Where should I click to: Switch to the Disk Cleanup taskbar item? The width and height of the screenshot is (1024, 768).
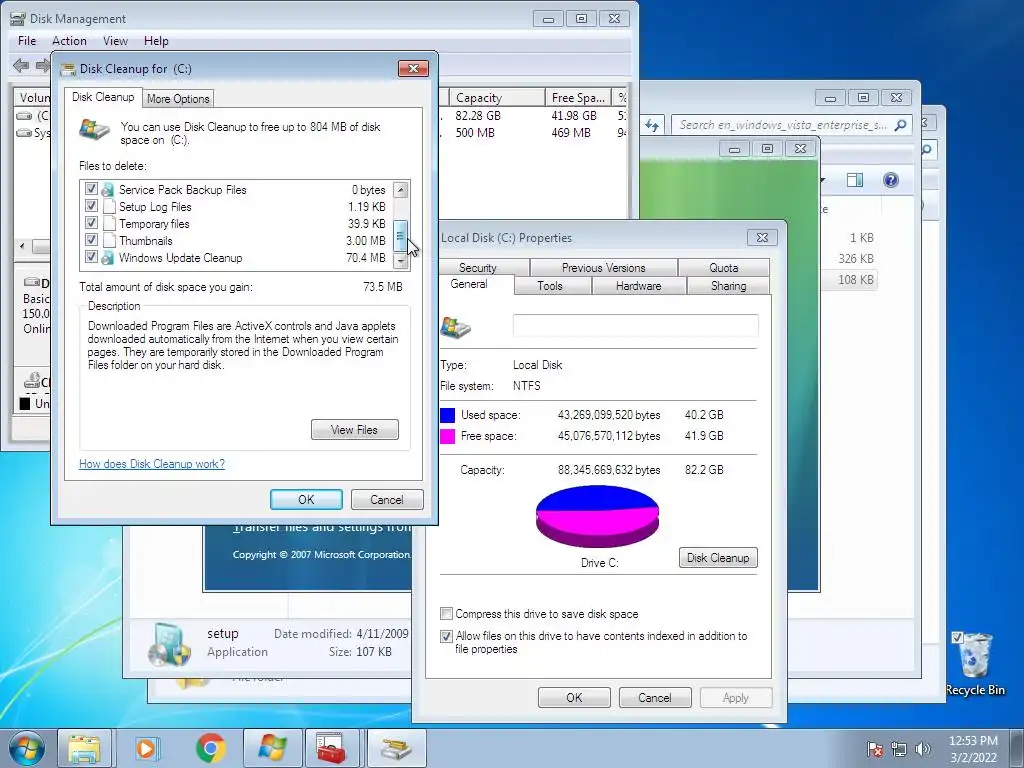(396, 748)
